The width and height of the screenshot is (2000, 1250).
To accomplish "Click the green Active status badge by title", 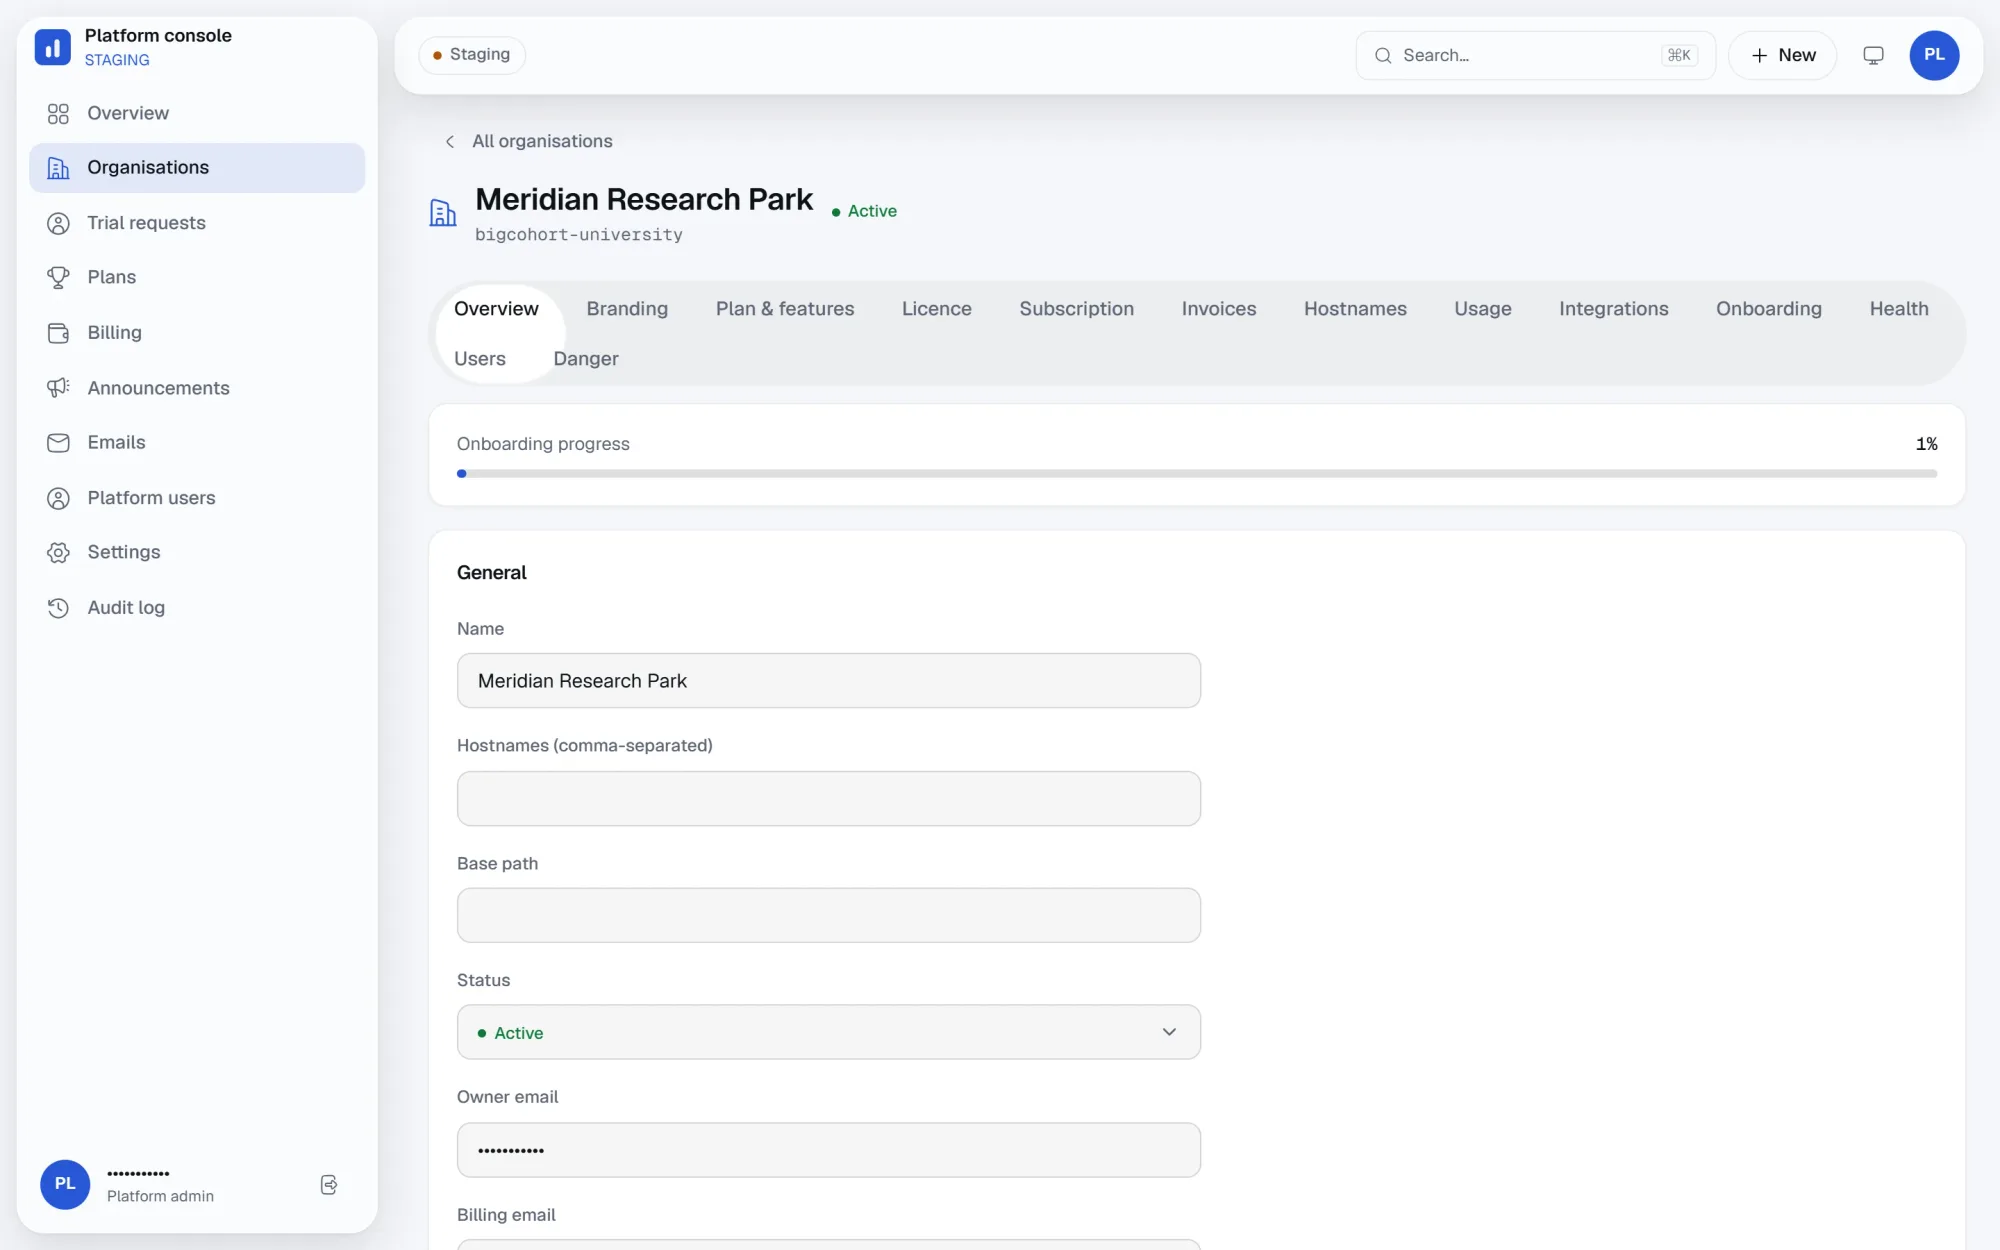I will (x=864, y=212).
